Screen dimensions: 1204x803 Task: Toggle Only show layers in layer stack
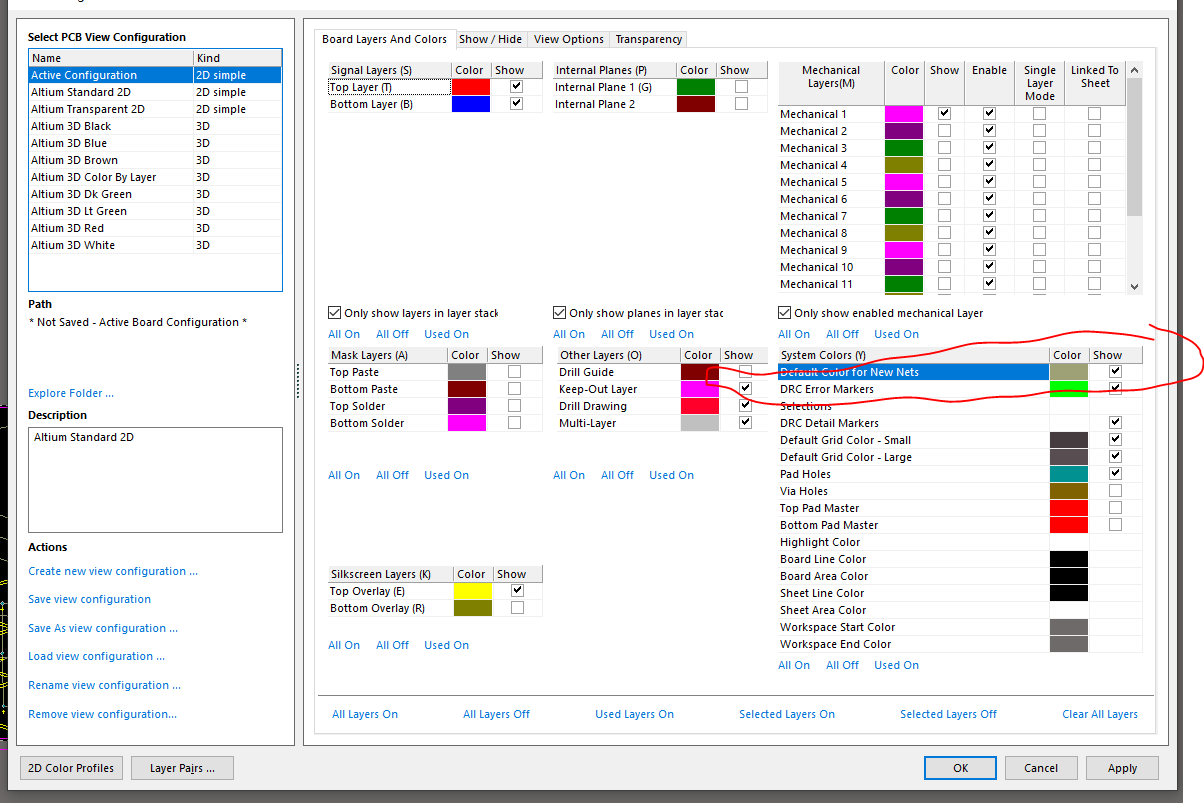335,313
